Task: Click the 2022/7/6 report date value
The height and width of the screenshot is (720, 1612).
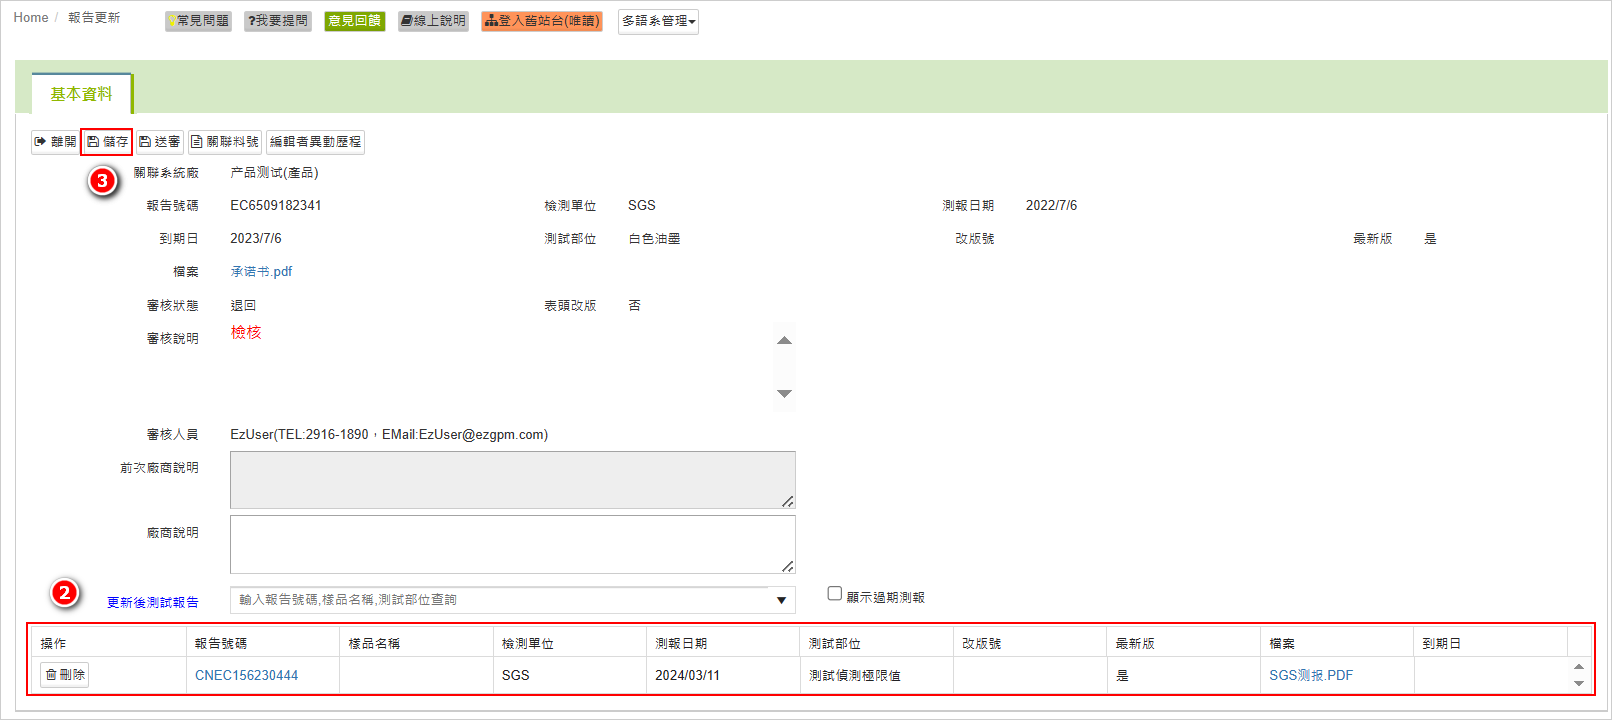Action: [x=1051, y=206]
